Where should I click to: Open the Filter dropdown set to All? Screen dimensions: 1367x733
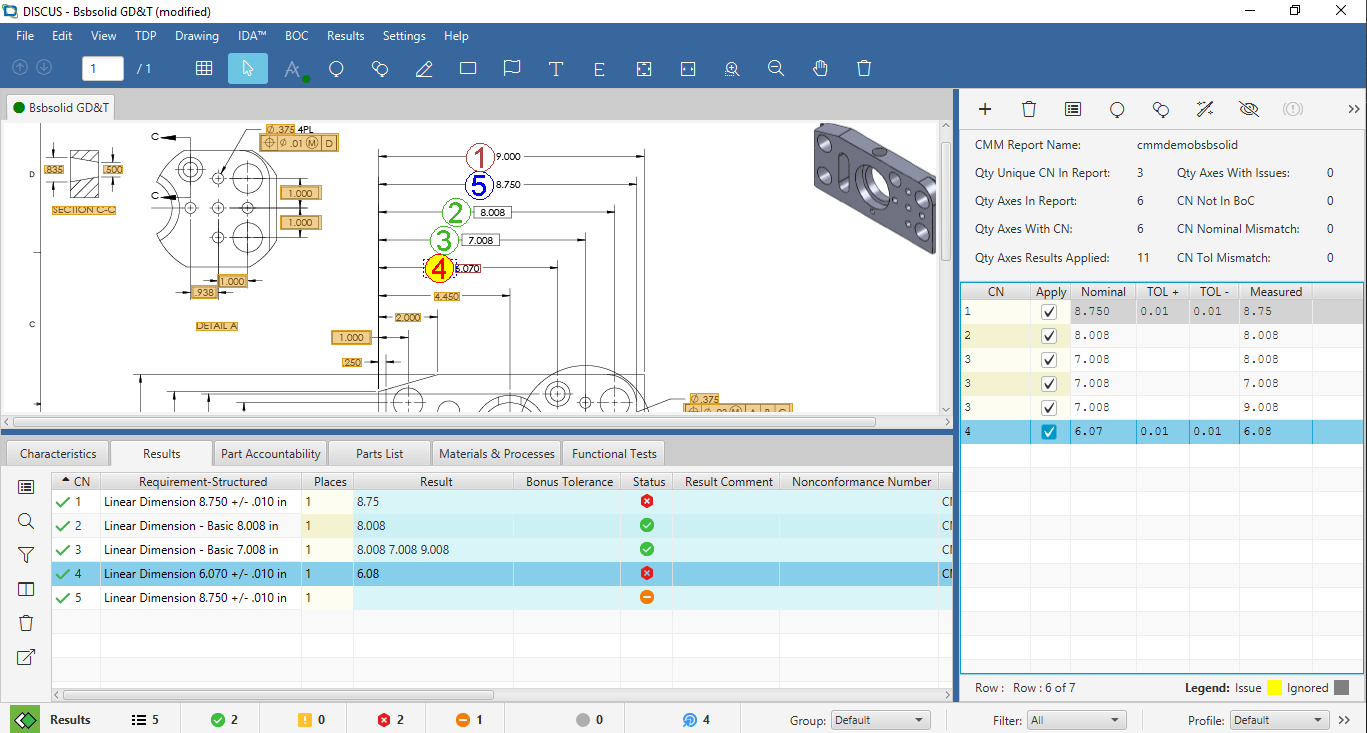[x=1075, y=720]
